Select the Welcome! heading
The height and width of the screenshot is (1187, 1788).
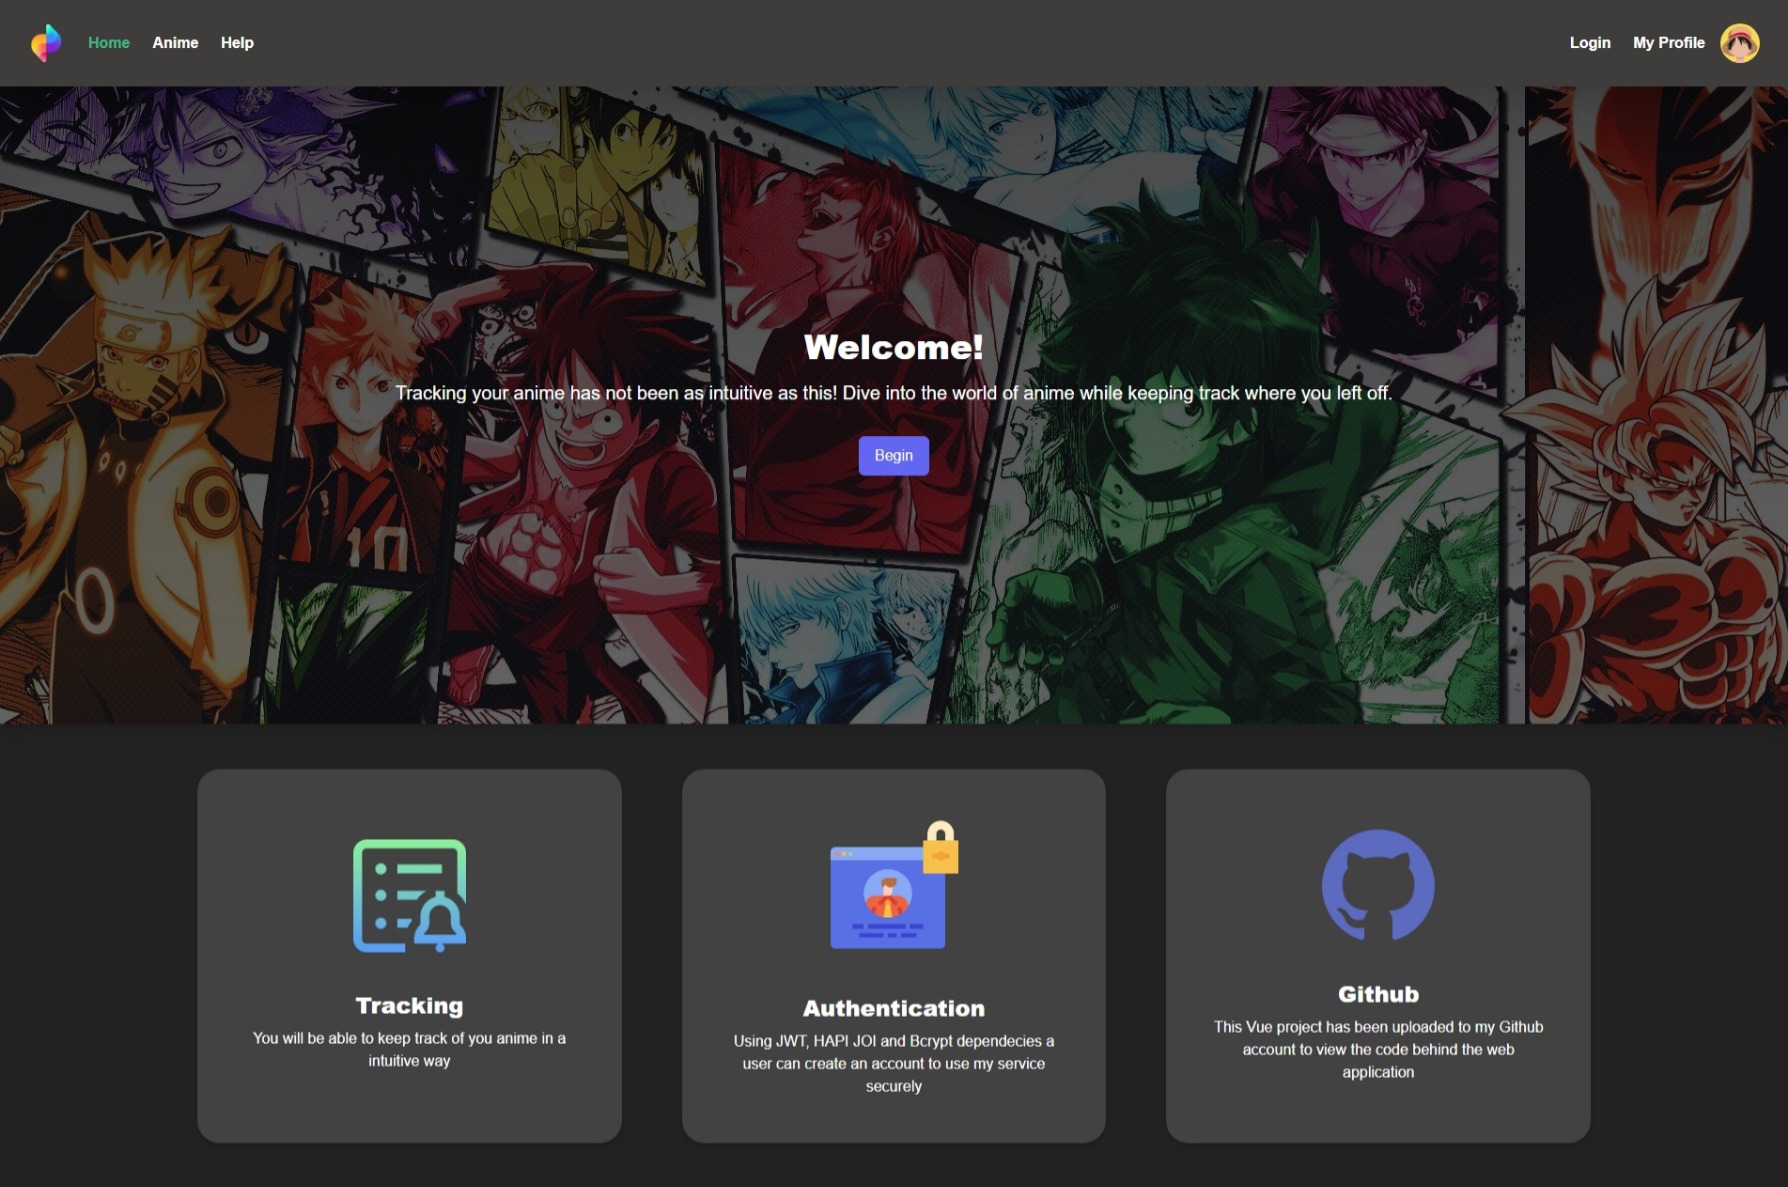coord(894,347)
